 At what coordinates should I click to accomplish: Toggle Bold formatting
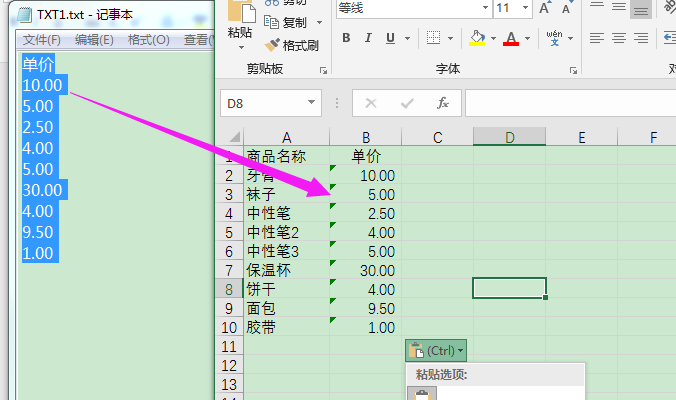pyautogui.click(x=346, y=38)
